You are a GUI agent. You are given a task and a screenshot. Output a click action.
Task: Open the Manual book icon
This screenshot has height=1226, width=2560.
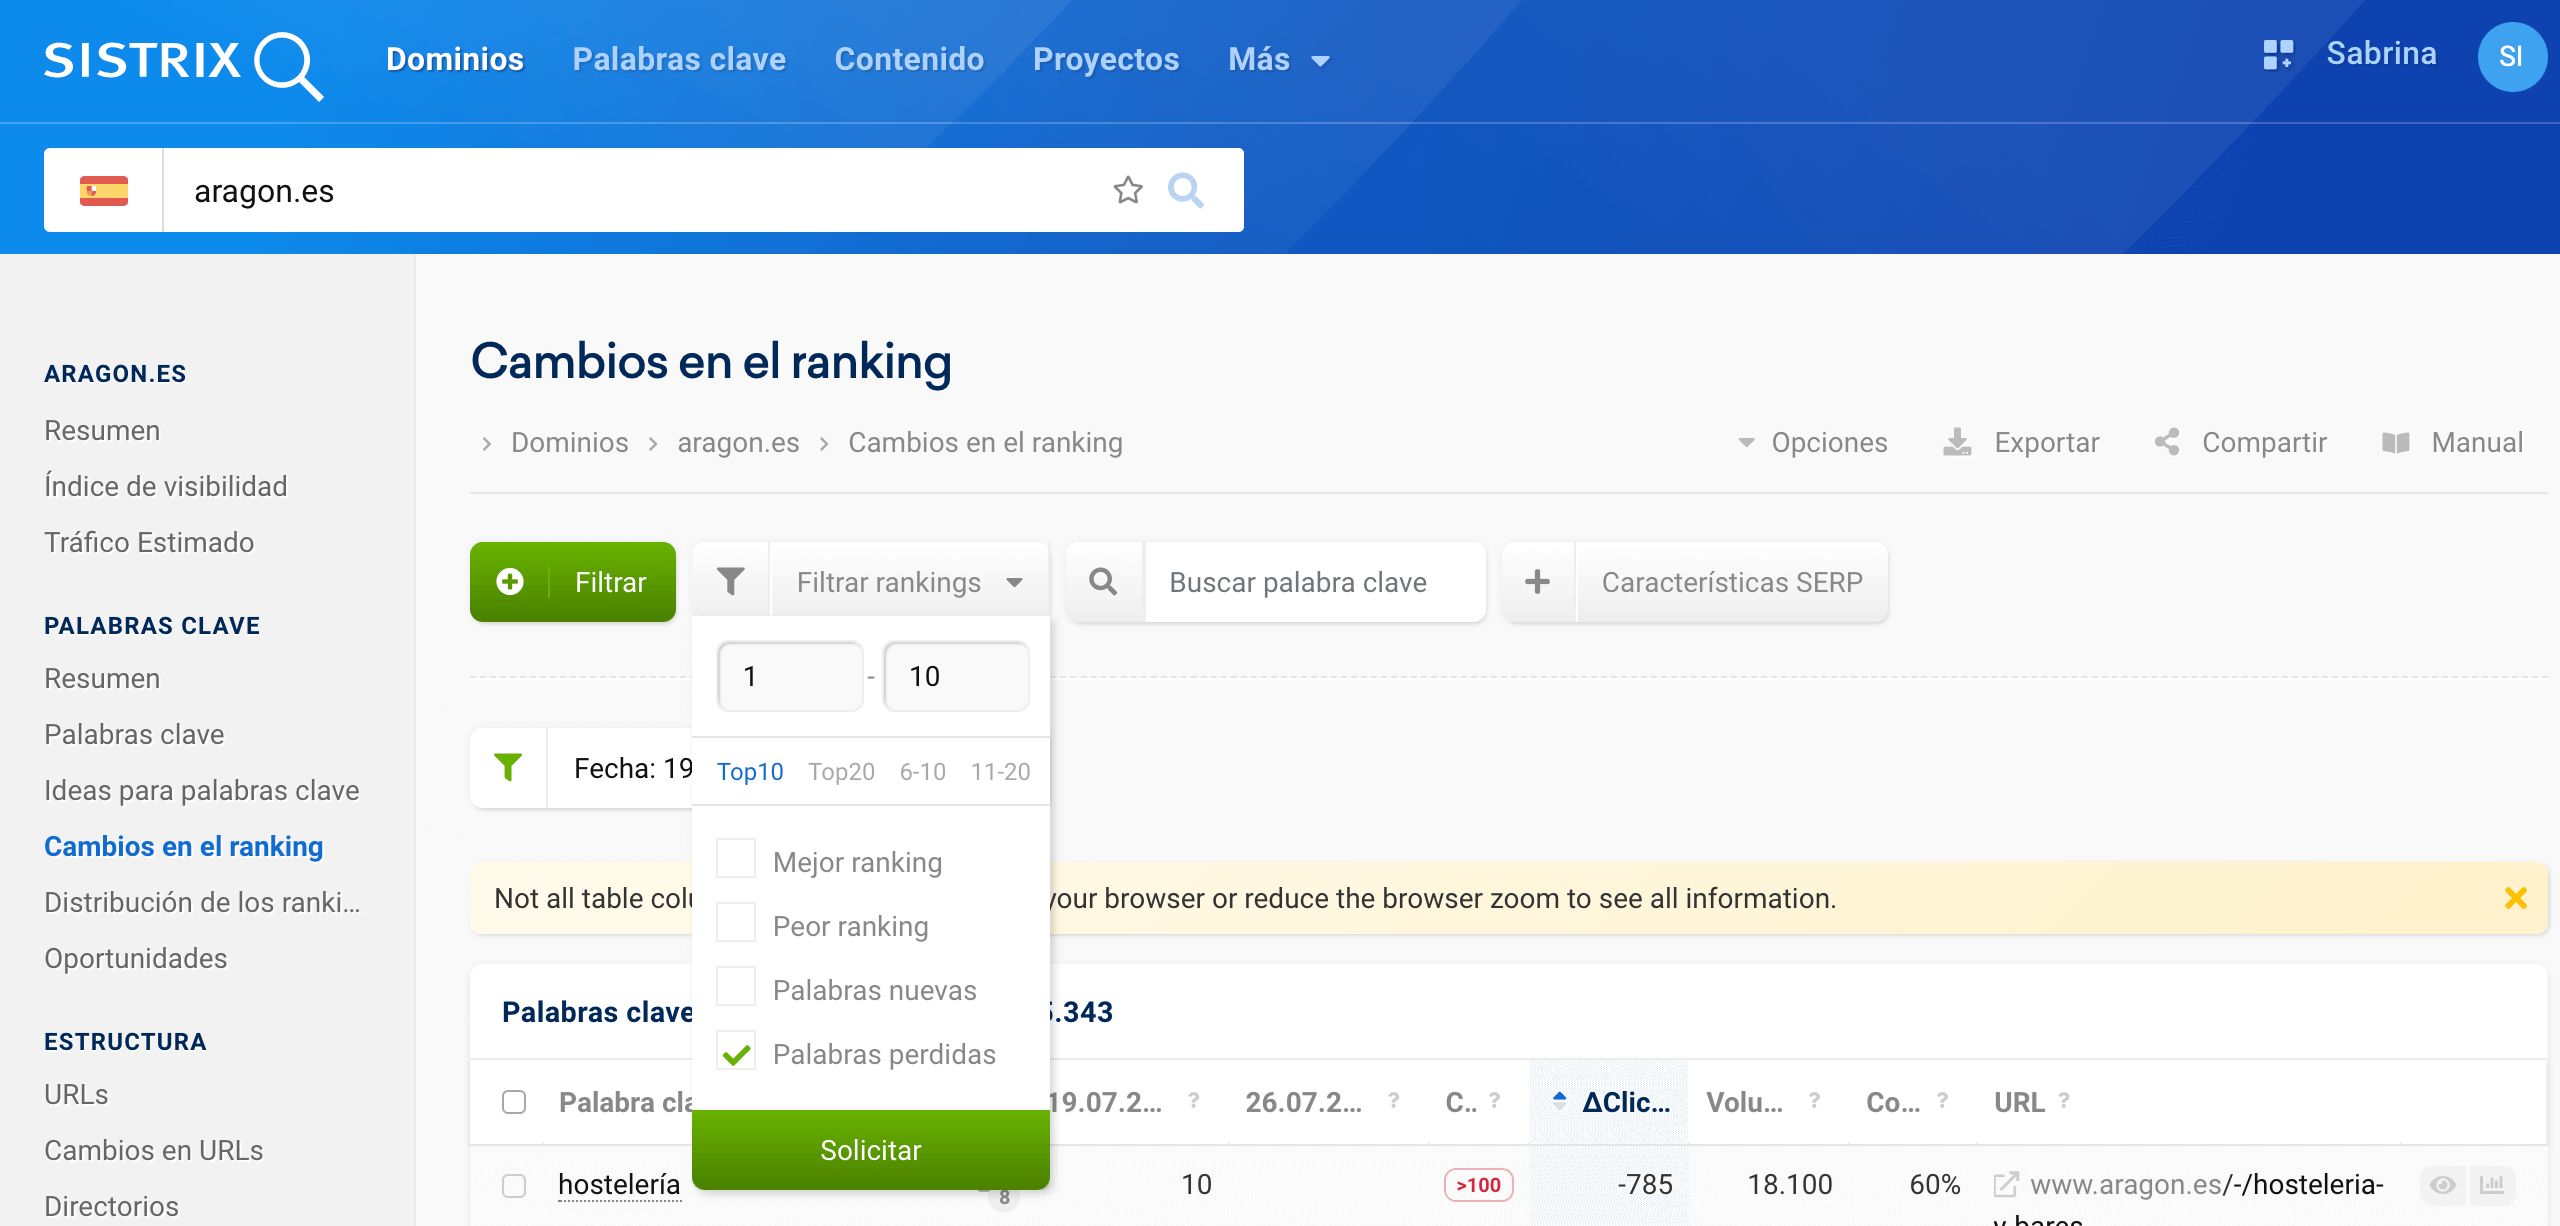[2395, 442]
